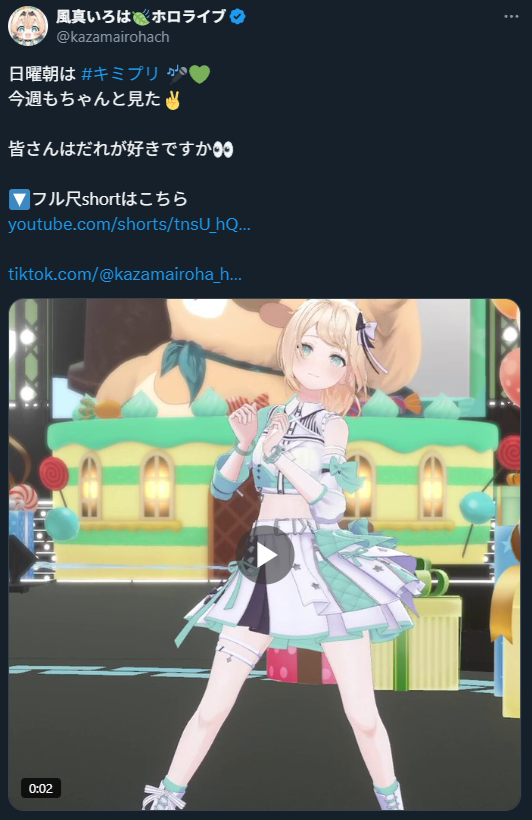532x820 pixels.
Task: Click the microphone emoji after the hashtag
Action: (x=177, y=74)
